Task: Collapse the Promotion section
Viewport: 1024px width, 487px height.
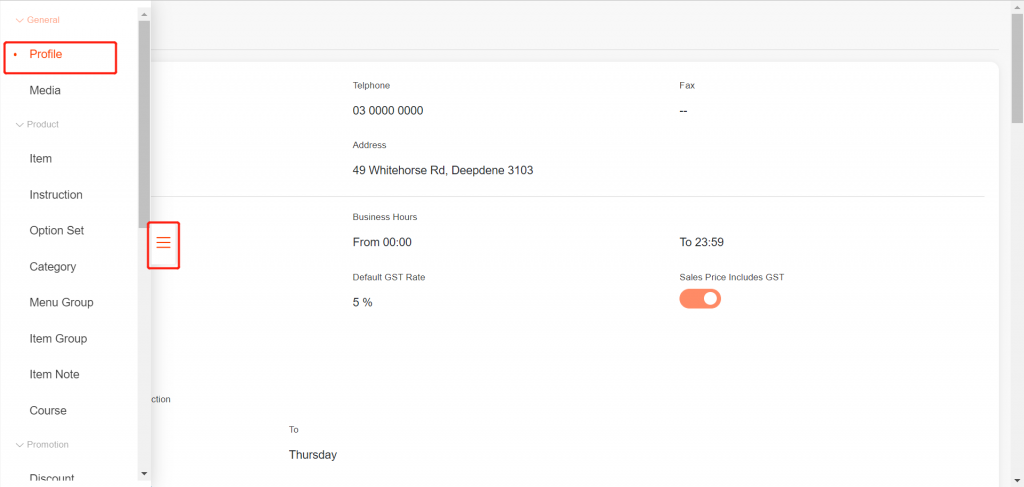Action: 20,445
